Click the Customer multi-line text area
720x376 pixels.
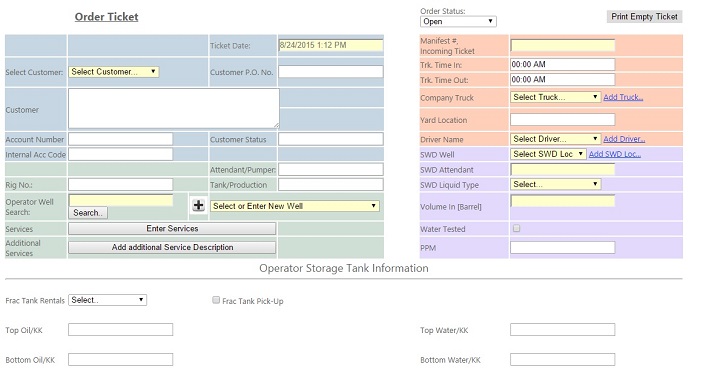[x=174, y=108]
